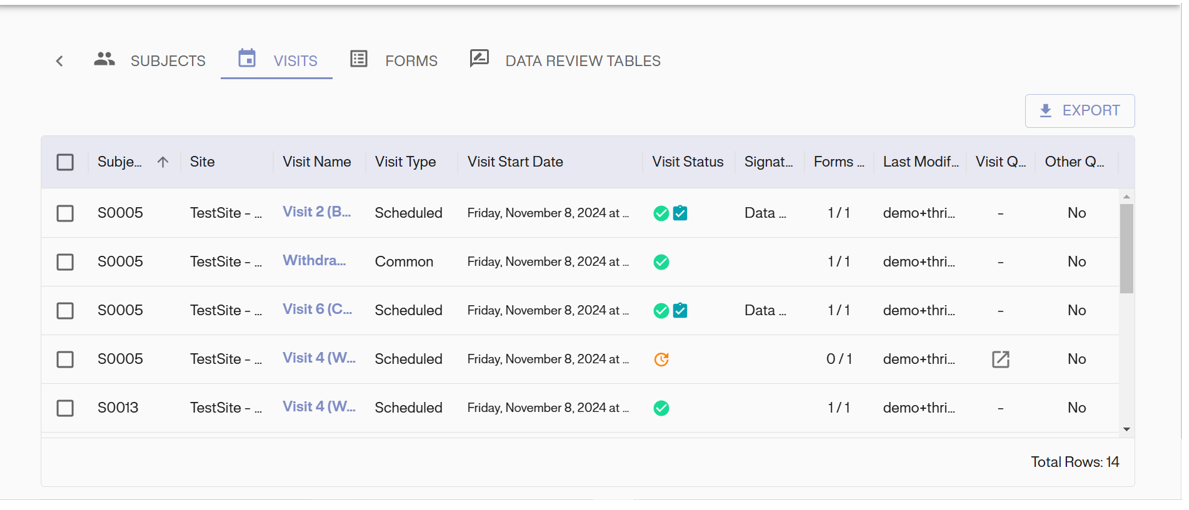Select the checkbox for Visit 2 row
Screen dimensions: 1189x510
coord(65,213)
